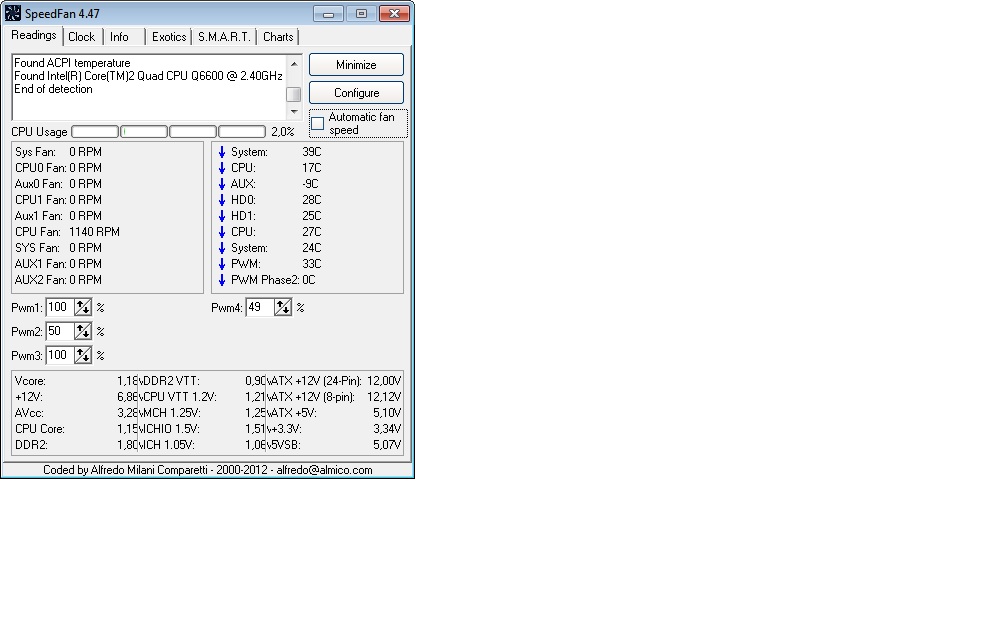The height and width of the screenshot is (630, 1008).
Task: Click the Pwm2 spinner arrows
Action: point(83,331)
